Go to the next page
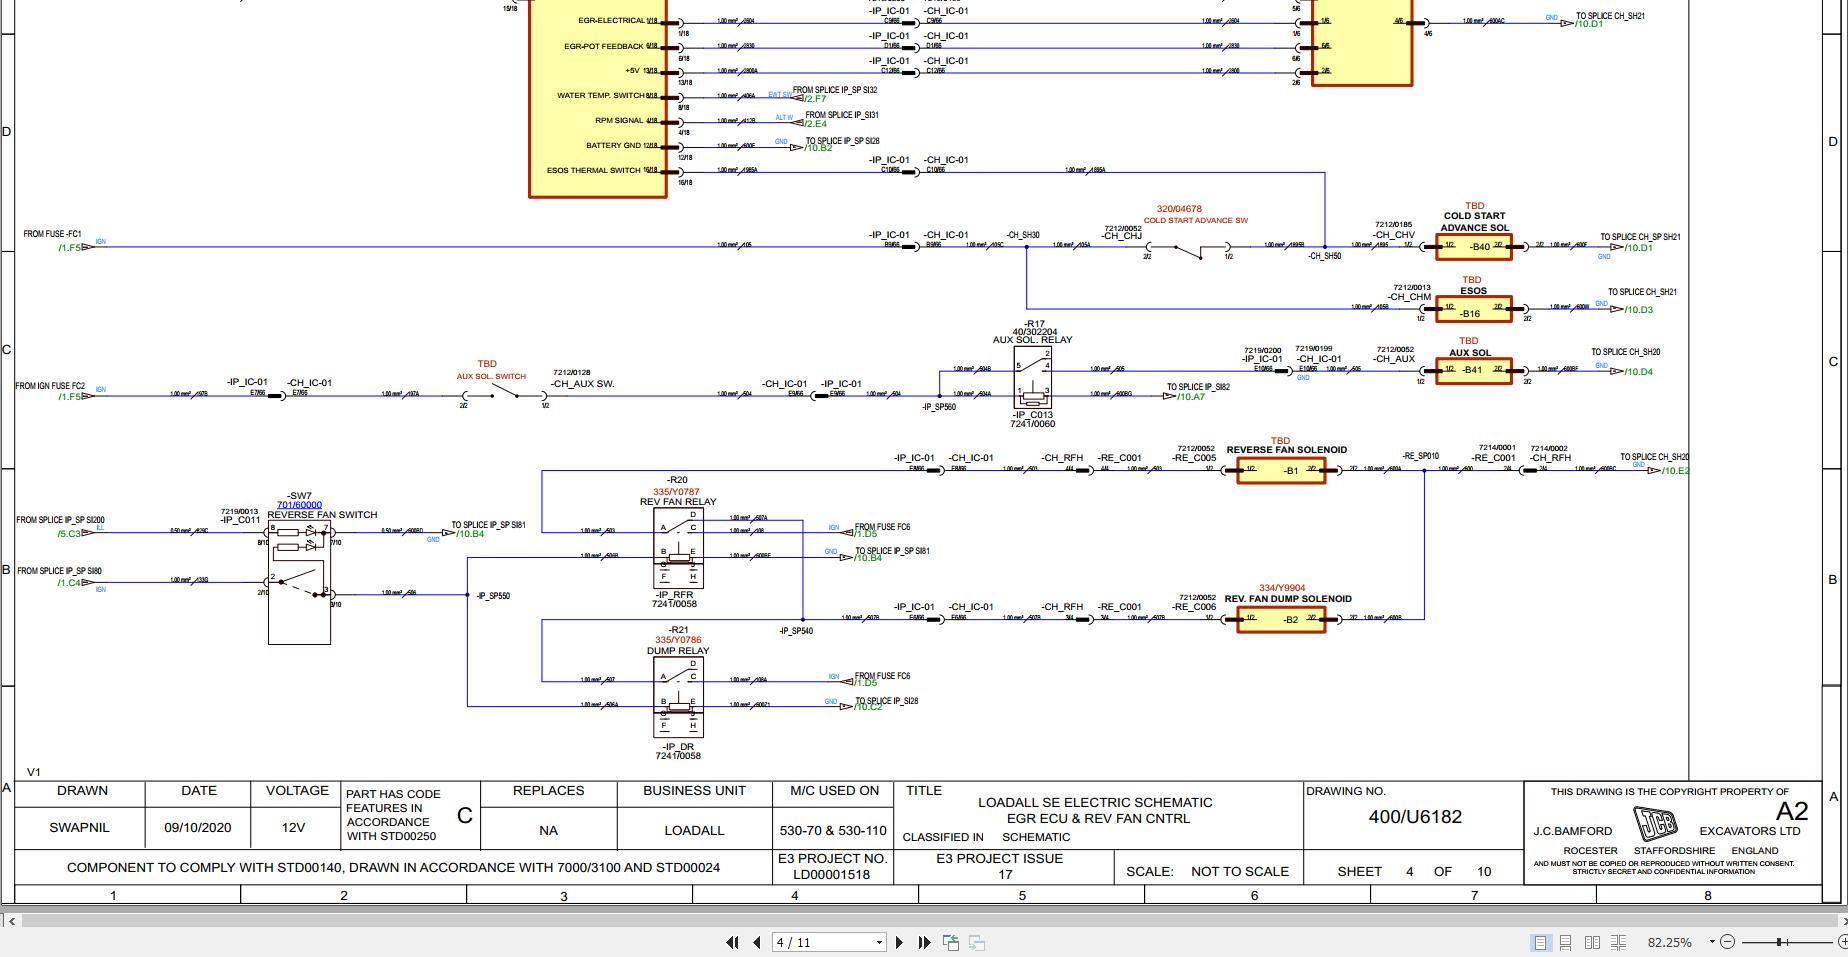The height and width of the screenshot is (957, 1848). point(899,942)
